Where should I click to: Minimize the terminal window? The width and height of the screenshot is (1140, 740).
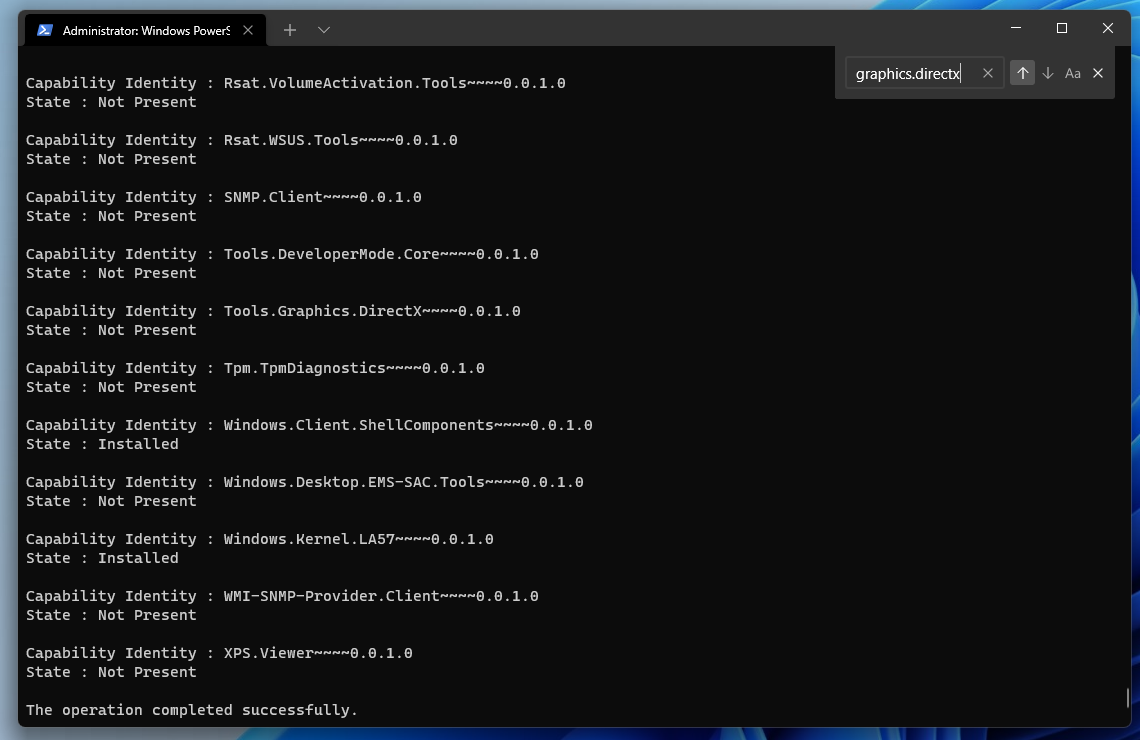pos(1016,28)
